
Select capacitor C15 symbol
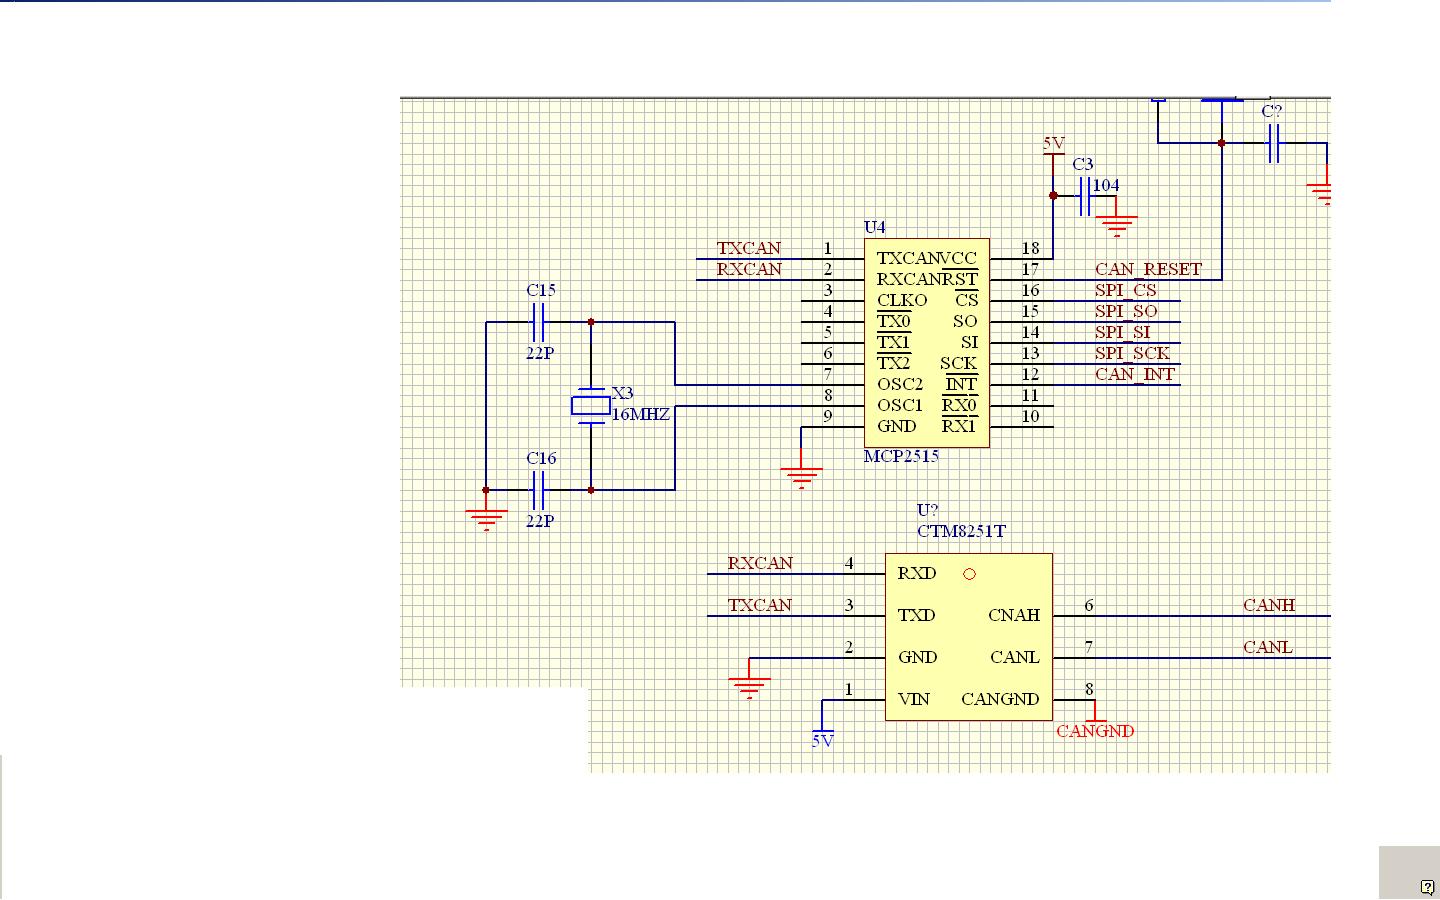(539, 322)
